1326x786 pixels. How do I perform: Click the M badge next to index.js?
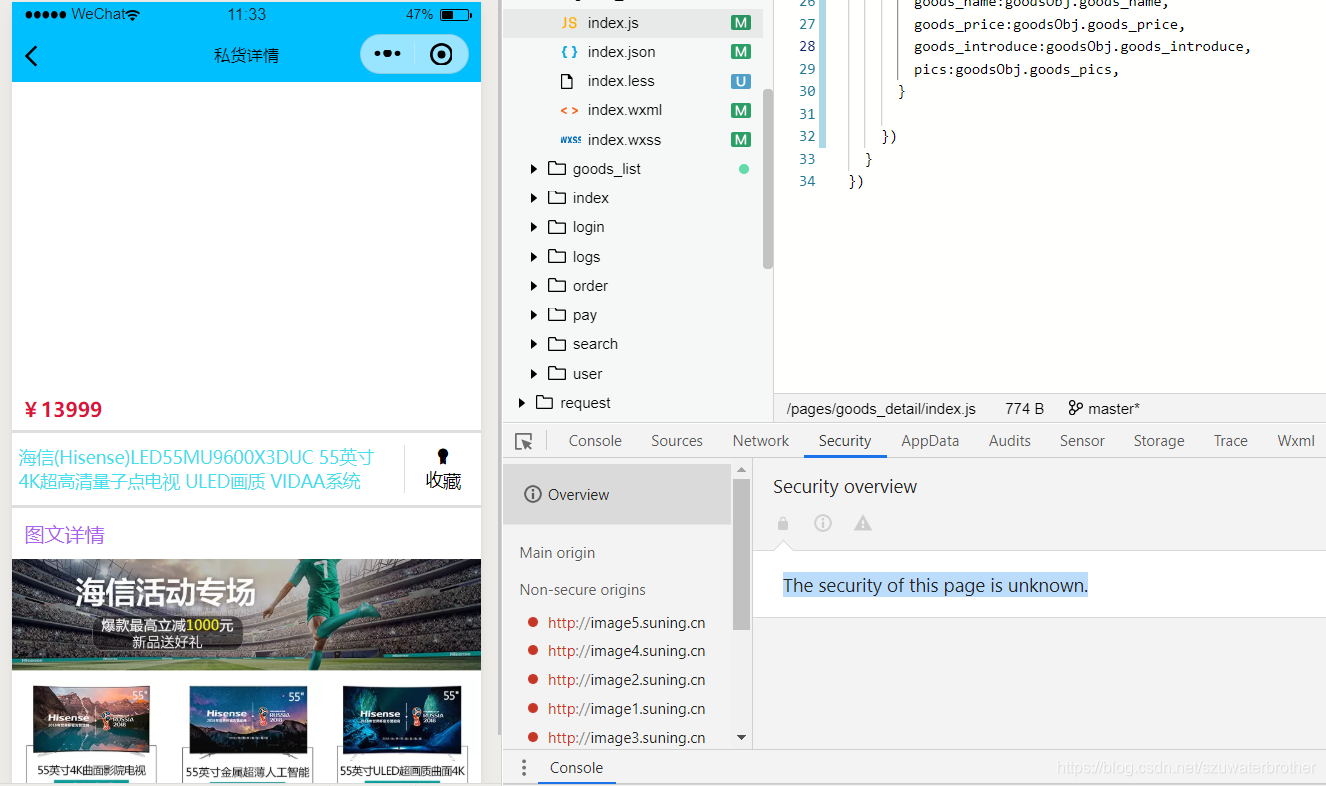pos(741,23)
